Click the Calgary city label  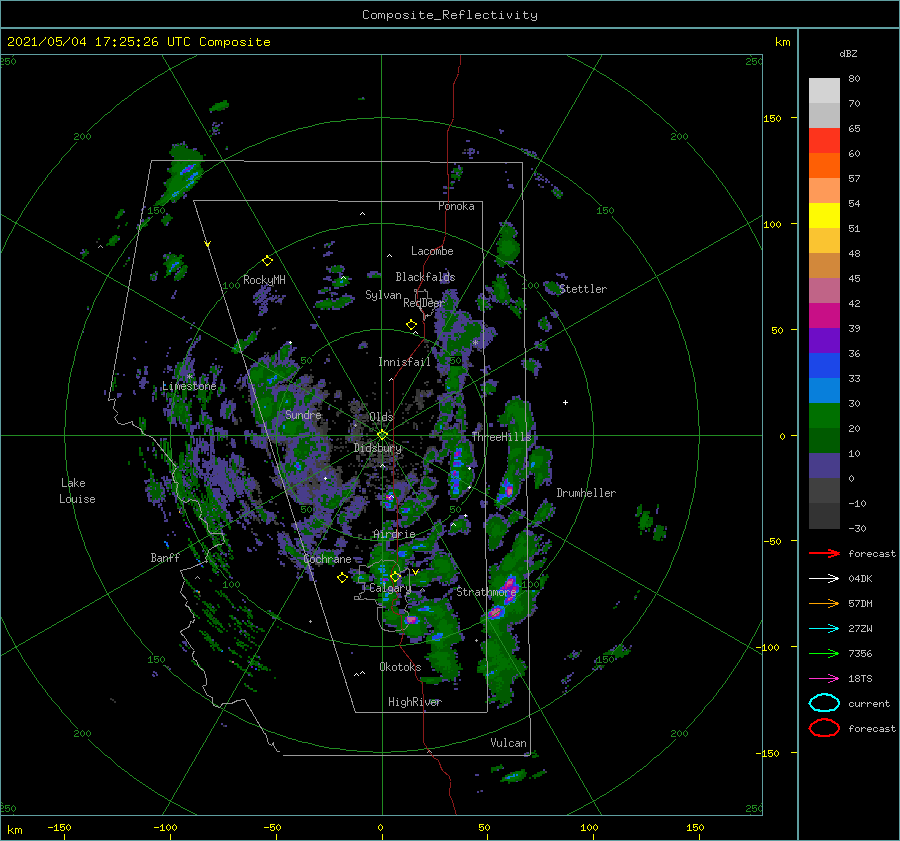pyautogui.click(x=390, y=588)
